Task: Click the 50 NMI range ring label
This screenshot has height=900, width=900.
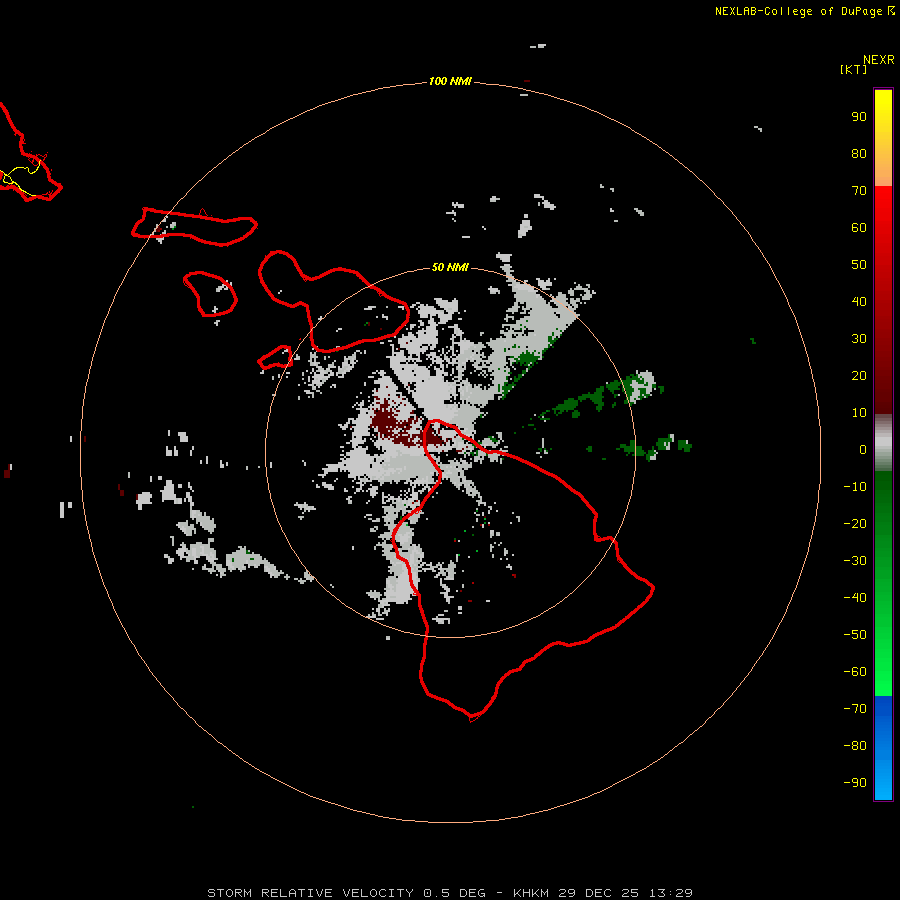Action: click(x=450, y=267)
